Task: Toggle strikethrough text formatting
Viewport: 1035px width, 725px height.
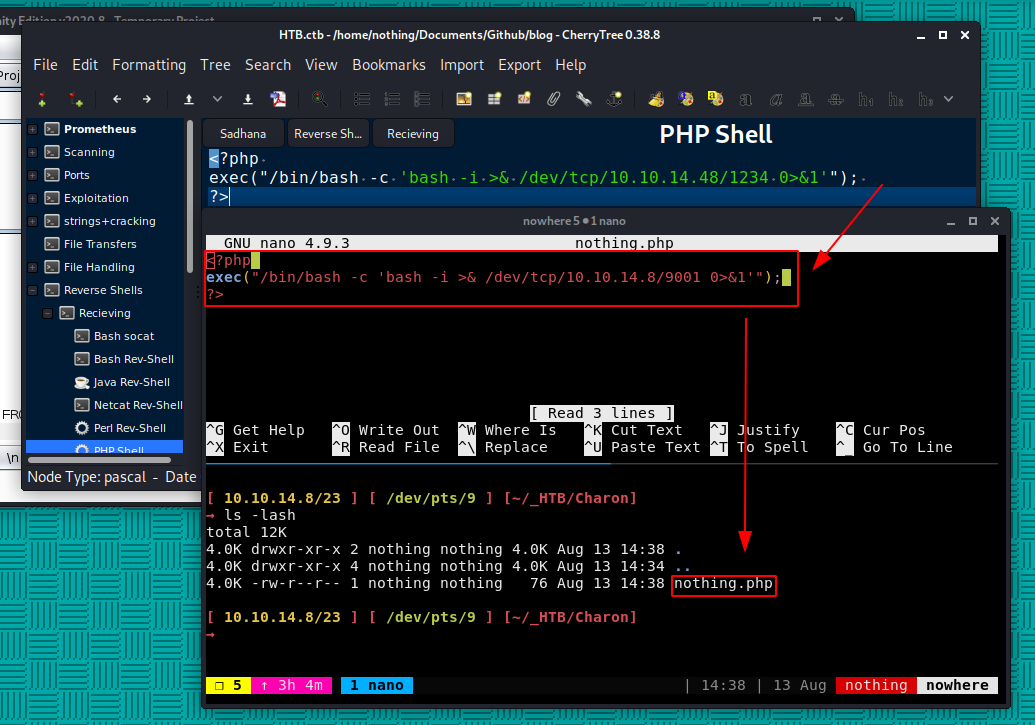Action: point(836,100)
